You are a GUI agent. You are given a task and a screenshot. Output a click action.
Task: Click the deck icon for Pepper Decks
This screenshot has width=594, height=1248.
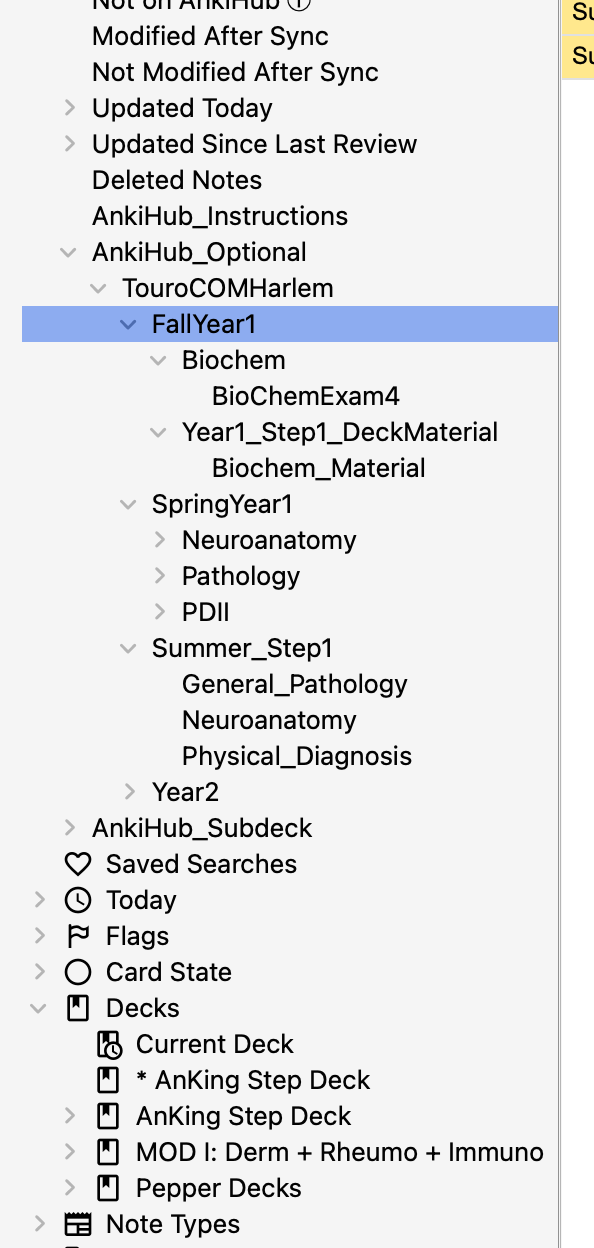tap(107, 1188)
